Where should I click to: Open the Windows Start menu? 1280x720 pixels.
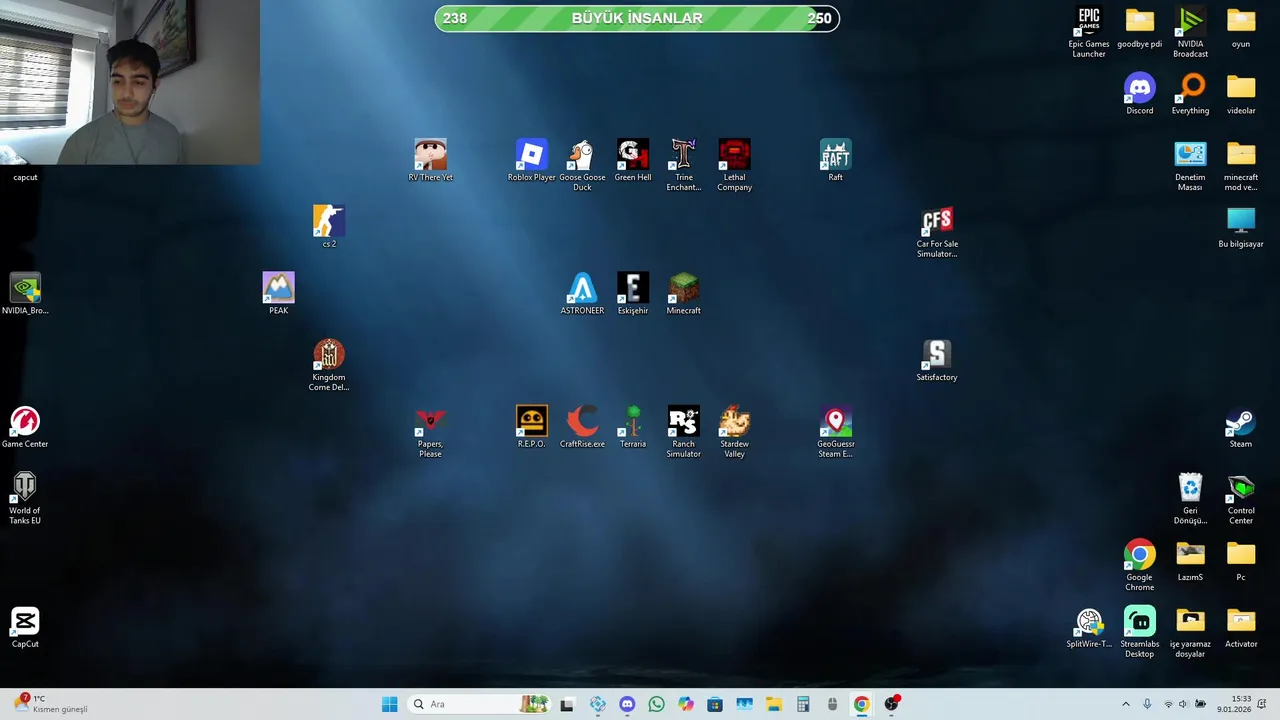point(389,704)
